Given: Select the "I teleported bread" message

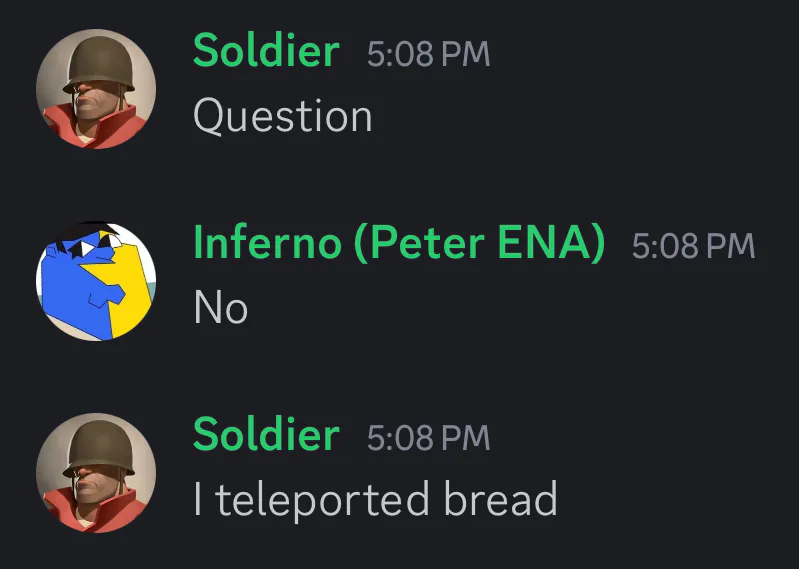Looking at the screenshot, I should point(376,500).
